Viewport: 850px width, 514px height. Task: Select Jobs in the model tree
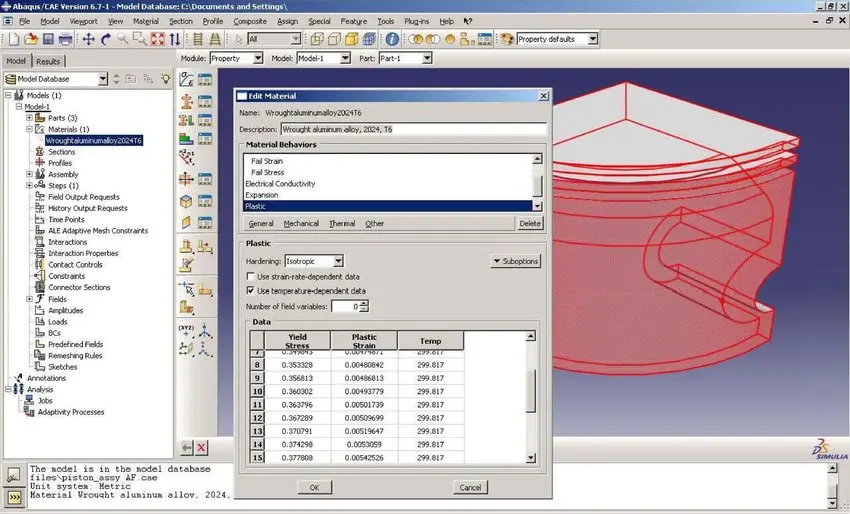pyautogui.click(x=45, y=401)
